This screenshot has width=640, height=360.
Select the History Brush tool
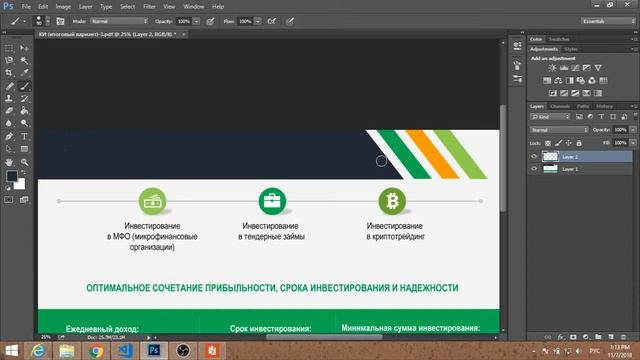pos(24,98)
